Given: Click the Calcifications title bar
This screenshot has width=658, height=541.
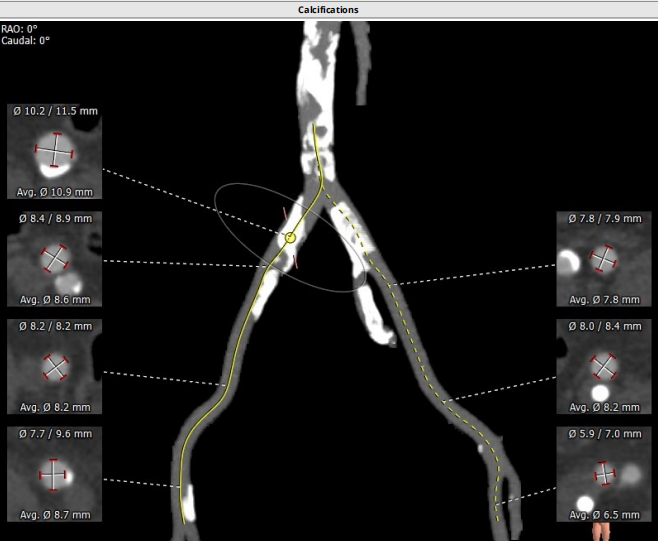Looking at the screenshot, I should pyautogui.click(x=328, y=9).
